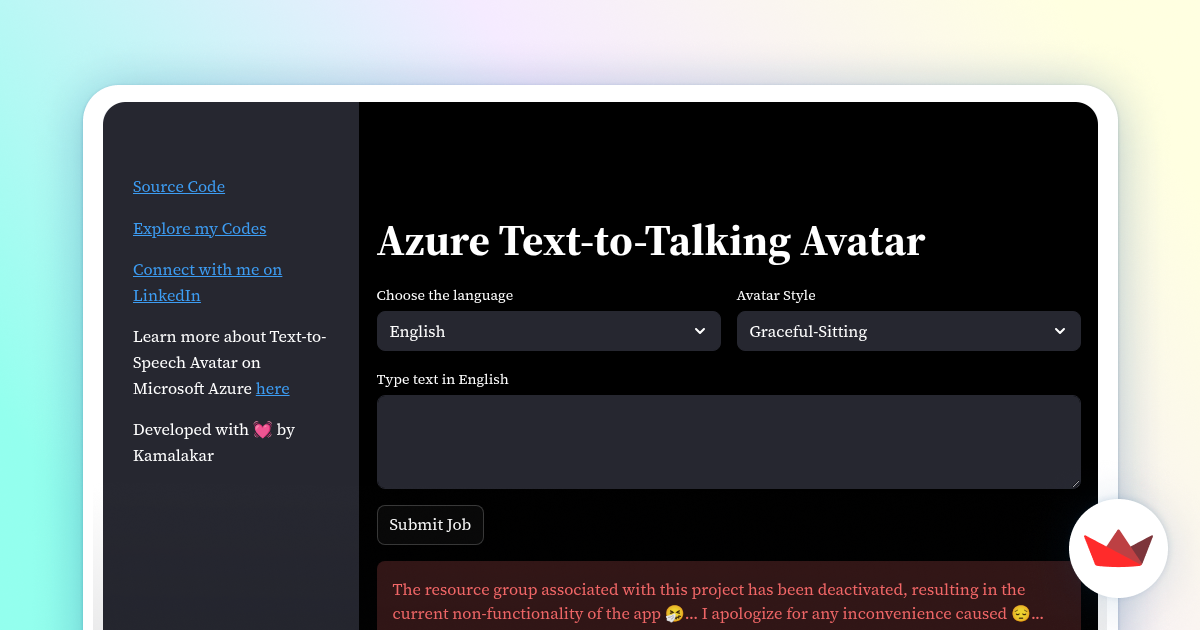Viewport: 1200px width, 630px height.
Task: Click the chevron arrow next to Graceful-Sitting
Action: (1060, 331)
